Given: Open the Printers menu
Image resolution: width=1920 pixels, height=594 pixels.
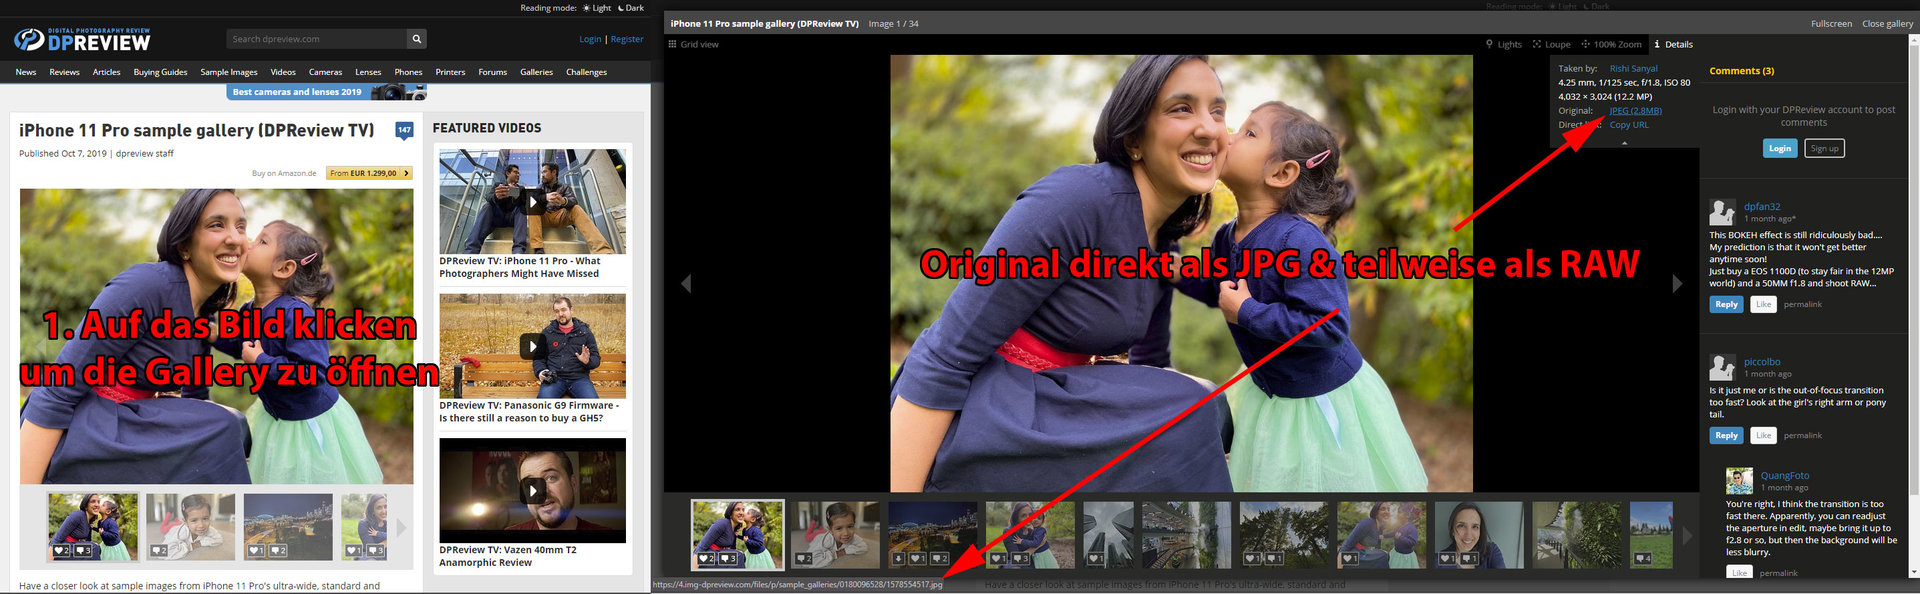Looking at the screenshot, I should (x=450, y=72).
